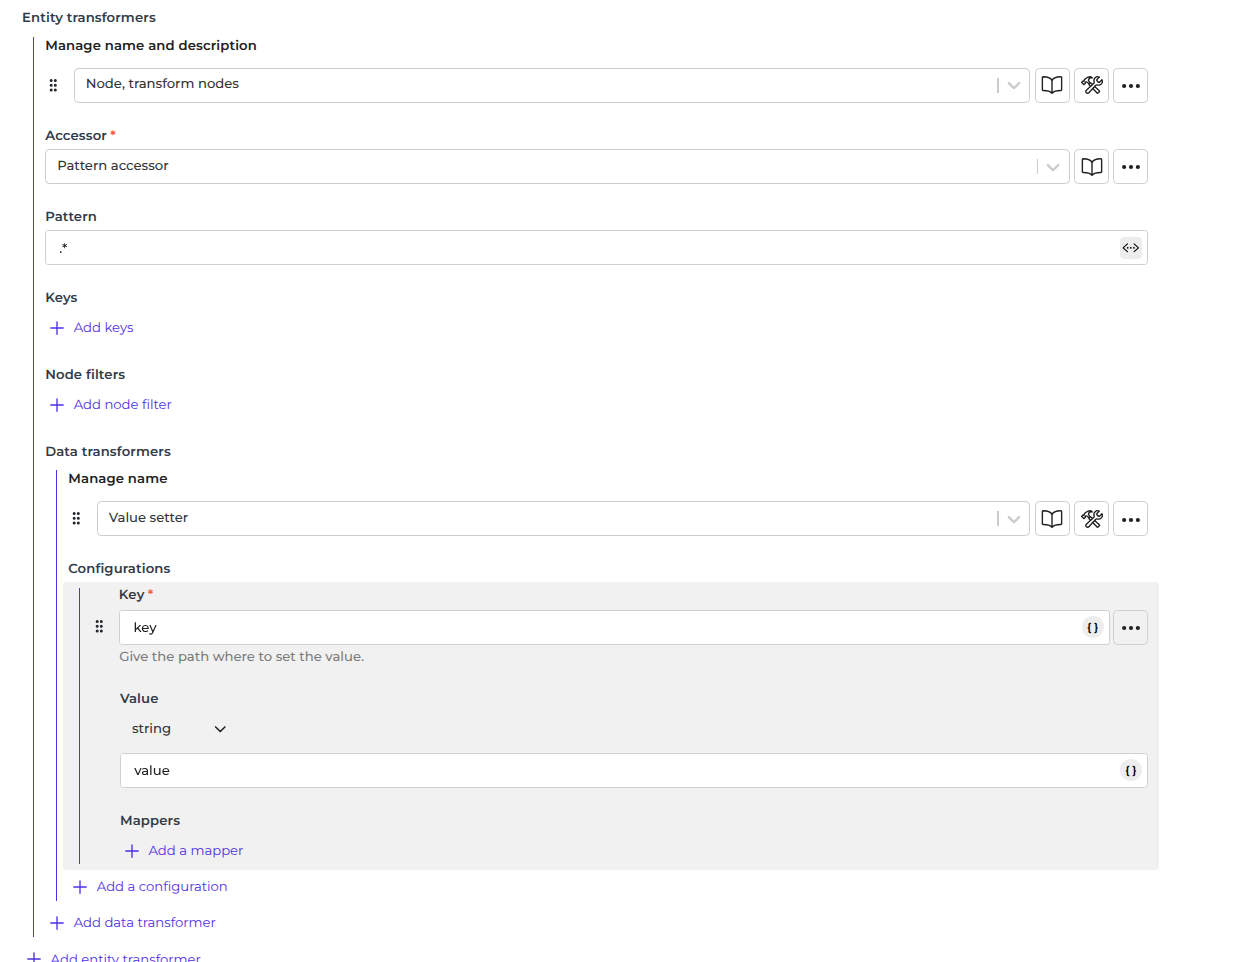Open more options for Node transformer row

1130,85
